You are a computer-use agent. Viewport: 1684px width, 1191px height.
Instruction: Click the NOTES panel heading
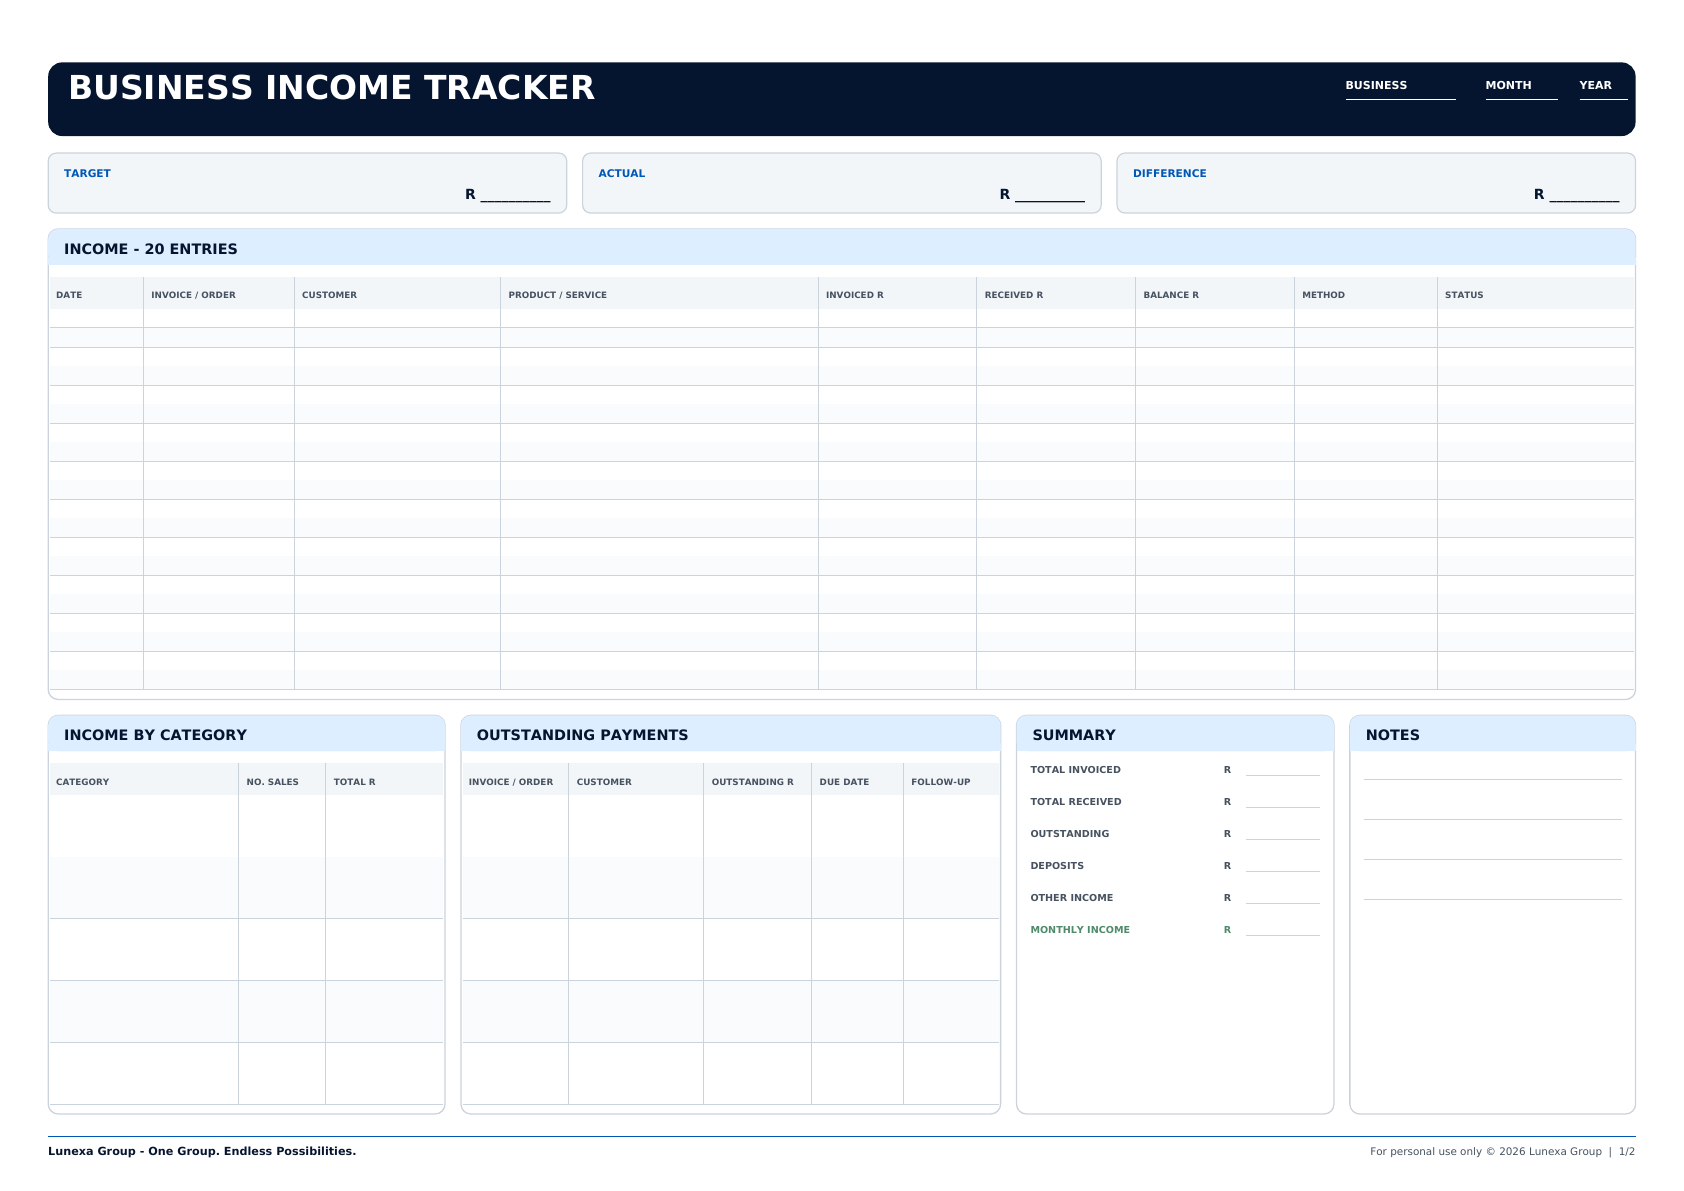(1392, 735)
